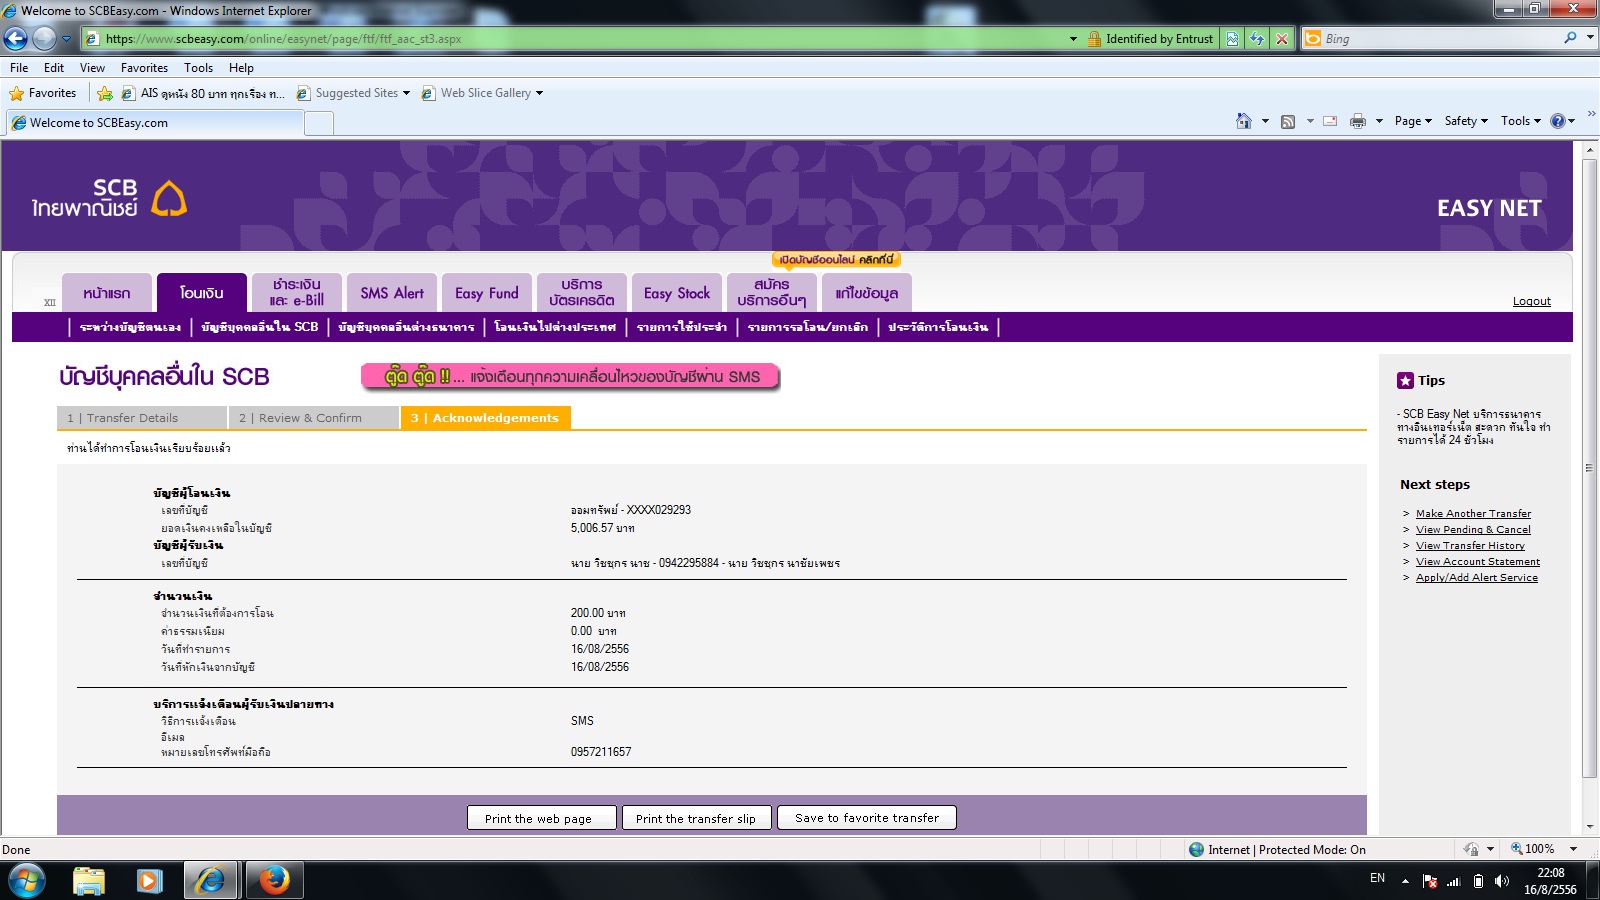This screenshot has height=900, width=1600.
Task: Click the 2 | Review & Confirm step tab
Action: point(313,418)
